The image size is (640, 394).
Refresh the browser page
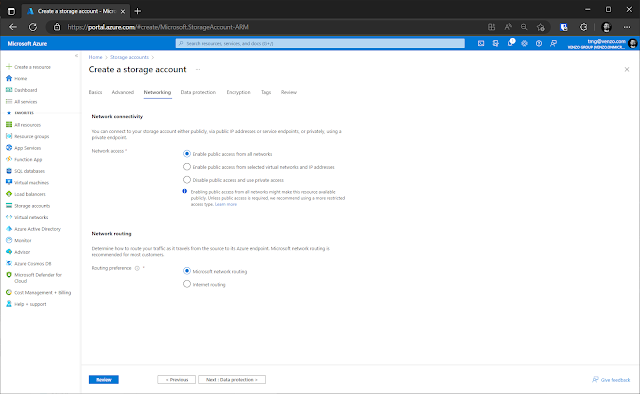click(x=33, y=27)
